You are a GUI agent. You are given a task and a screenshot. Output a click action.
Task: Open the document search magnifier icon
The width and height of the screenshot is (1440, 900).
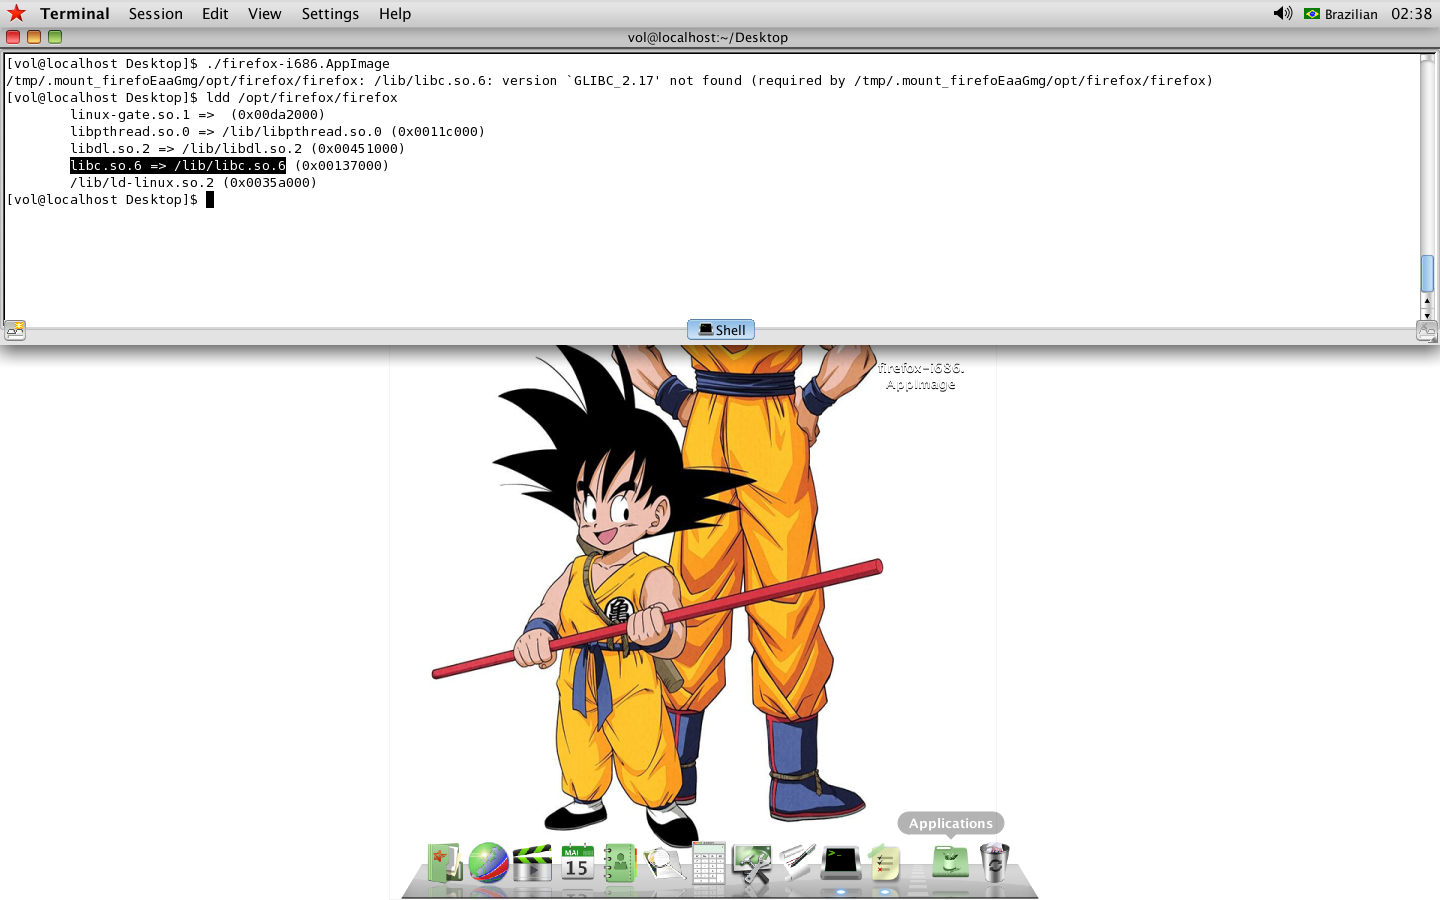(664, 862)
